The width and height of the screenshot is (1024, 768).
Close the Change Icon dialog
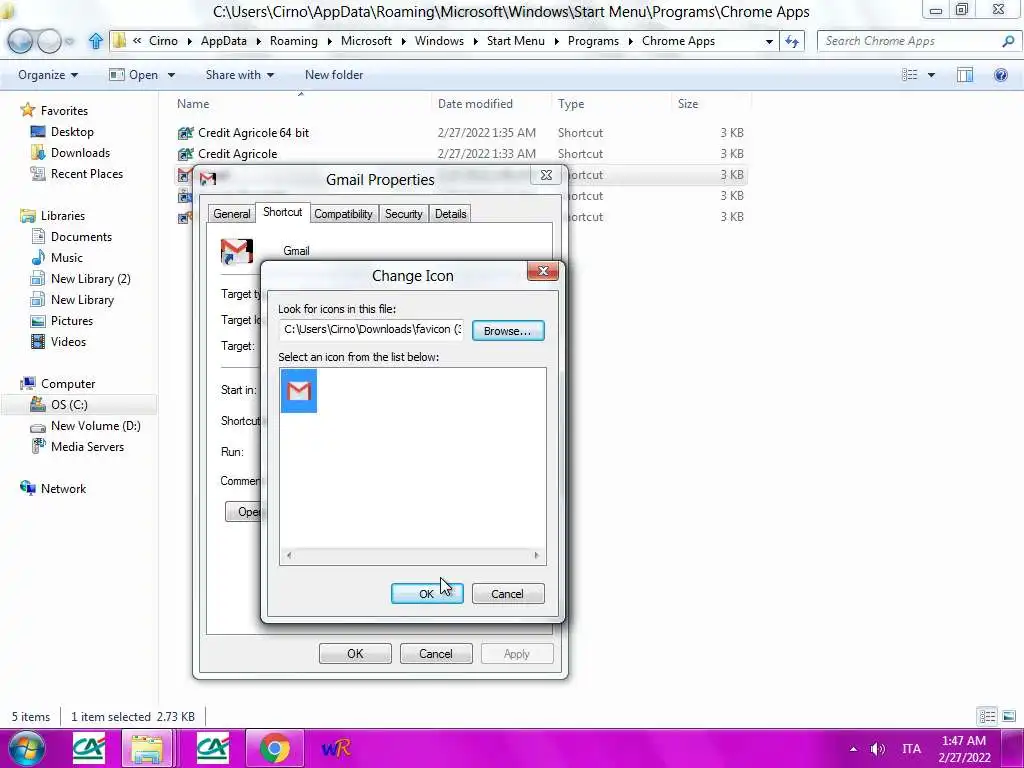[543, 271]
